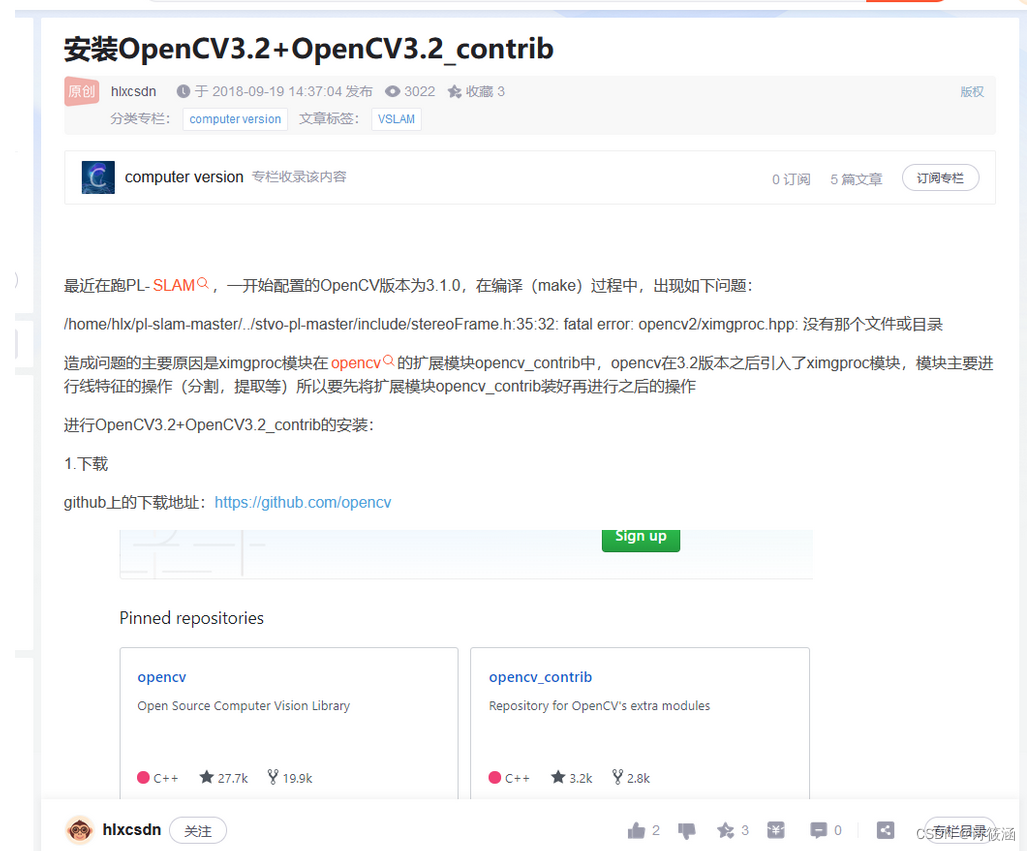Click 专栏收录该内容 text

(299, 177)
